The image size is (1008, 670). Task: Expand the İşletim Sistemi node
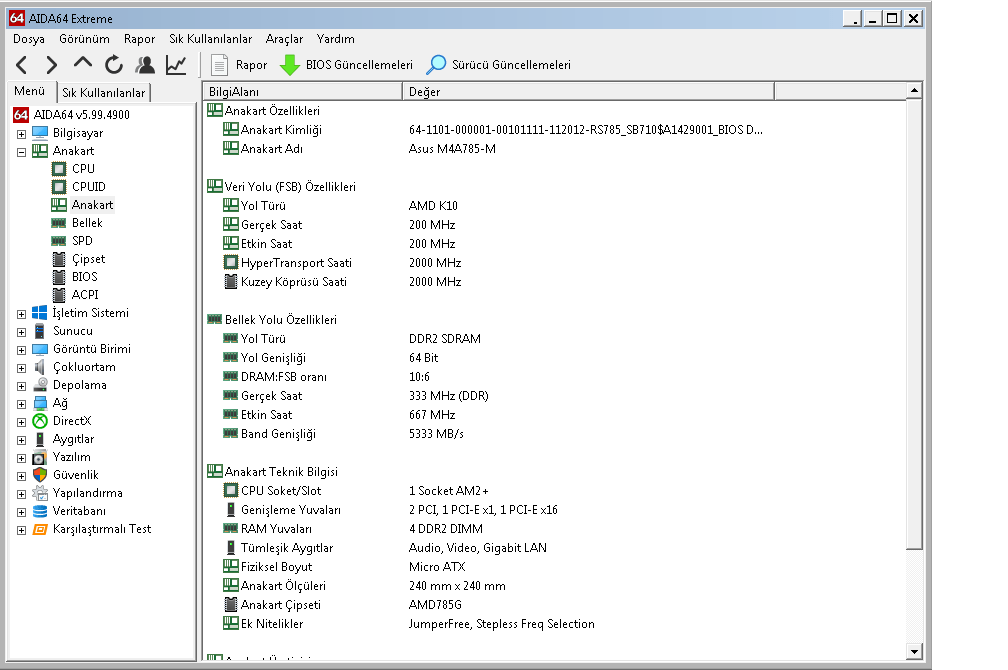click(x=21, y=314)
